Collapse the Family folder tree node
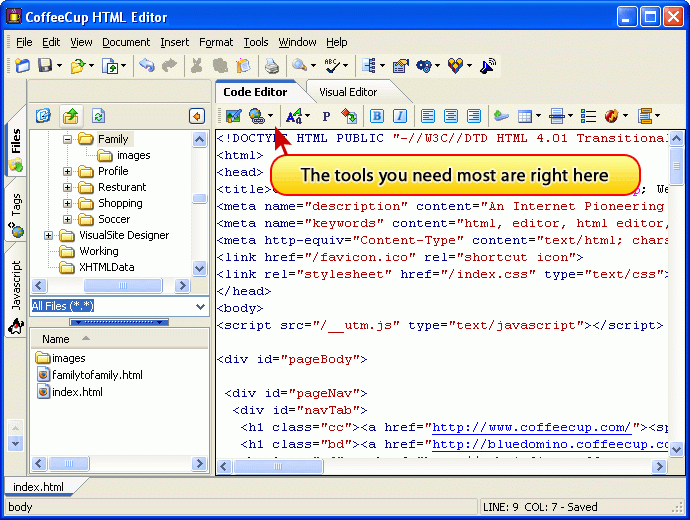 coord(68,140)
